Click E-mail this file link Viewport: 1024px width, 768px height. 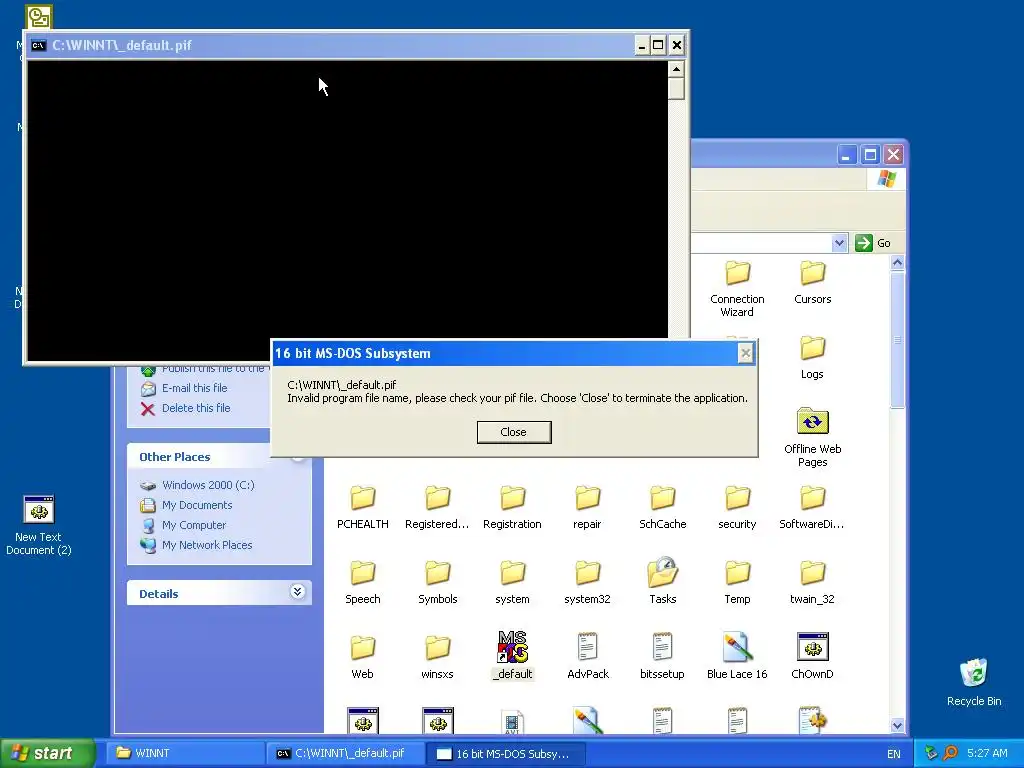[195, 388]
